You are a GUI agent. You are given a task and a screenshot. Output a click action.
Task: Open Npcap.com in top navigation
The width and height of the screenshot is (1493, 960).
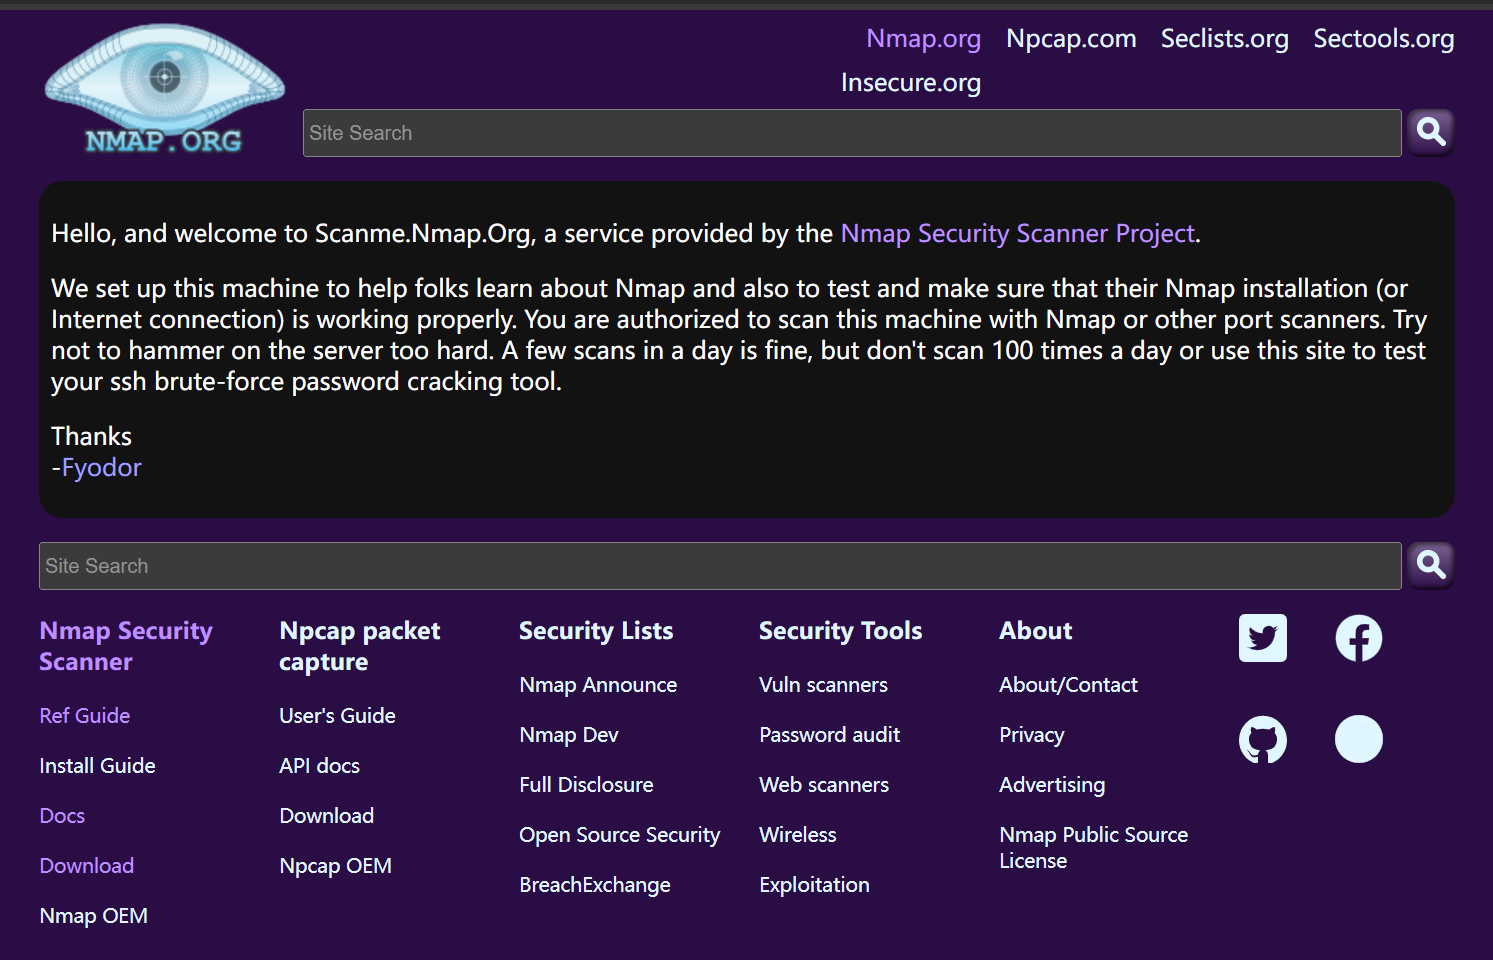(1071, 39)
